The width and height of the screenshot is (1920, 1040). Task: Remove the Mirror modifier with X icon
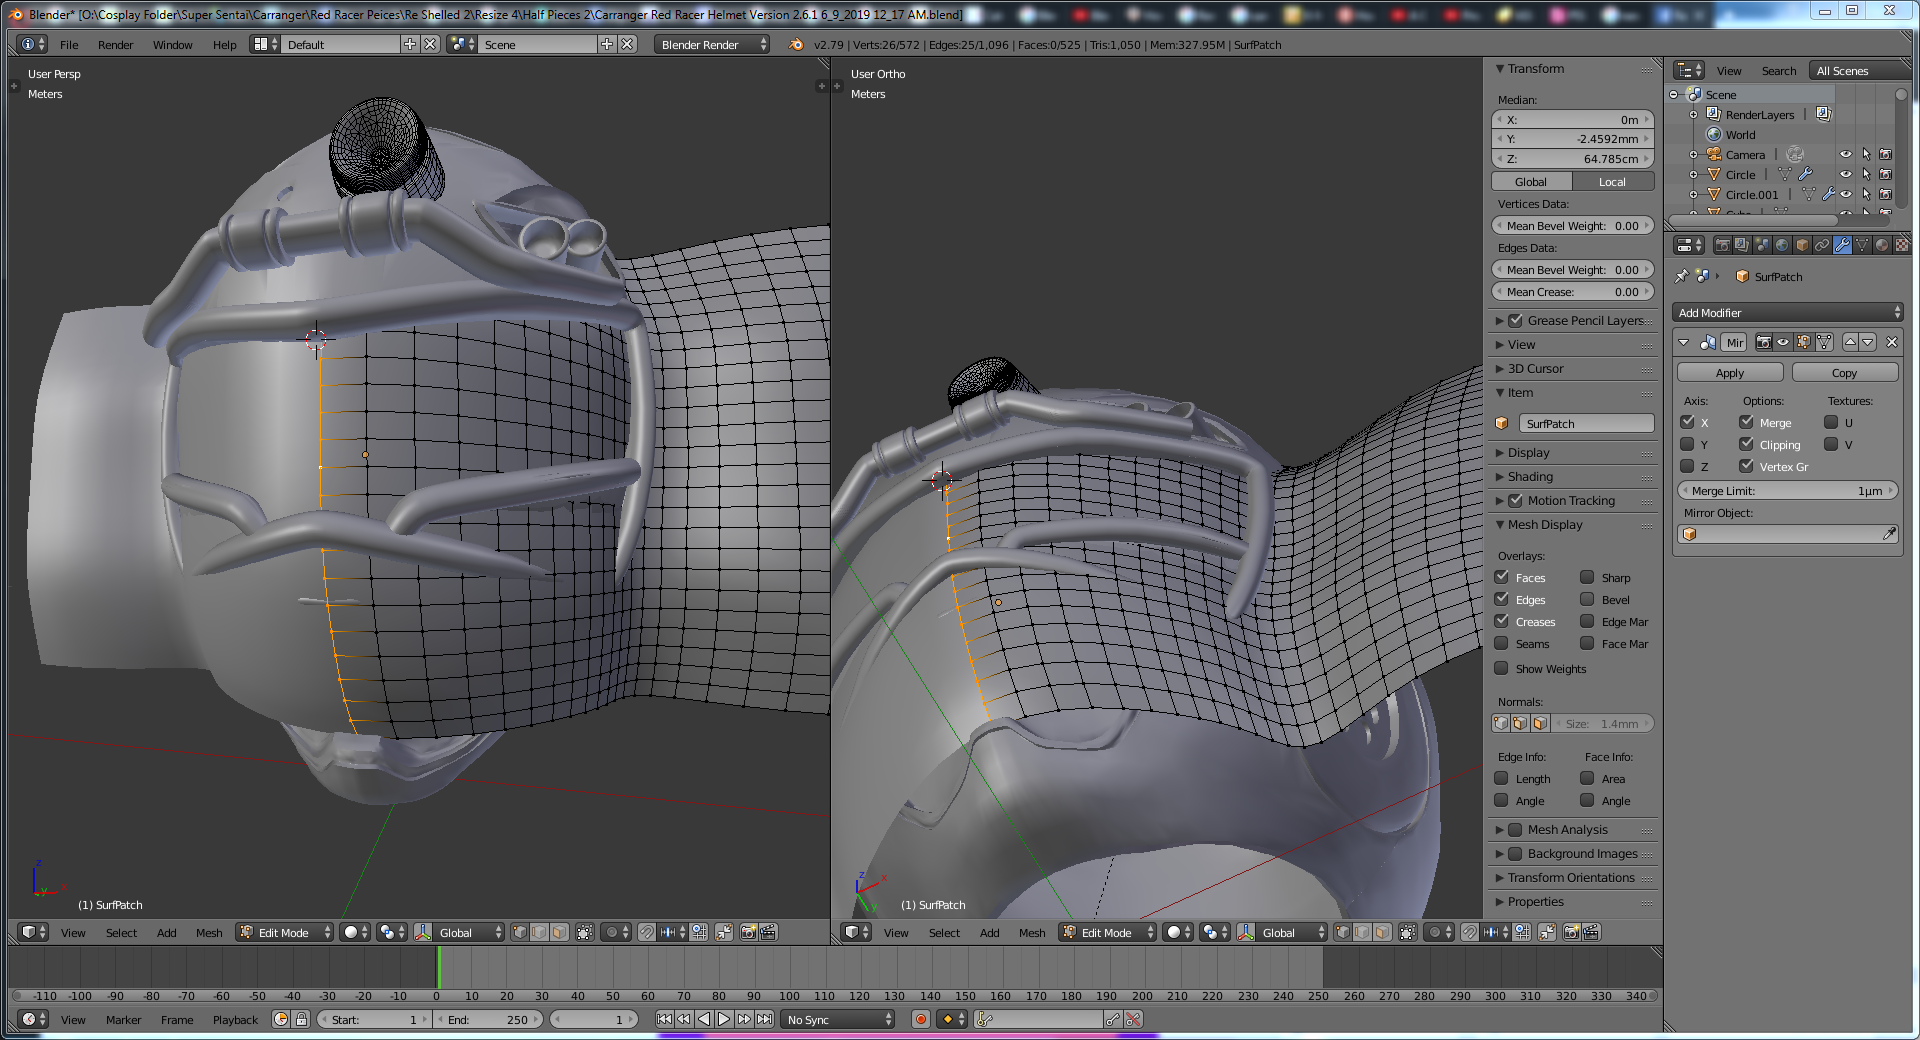(1891, 342)
